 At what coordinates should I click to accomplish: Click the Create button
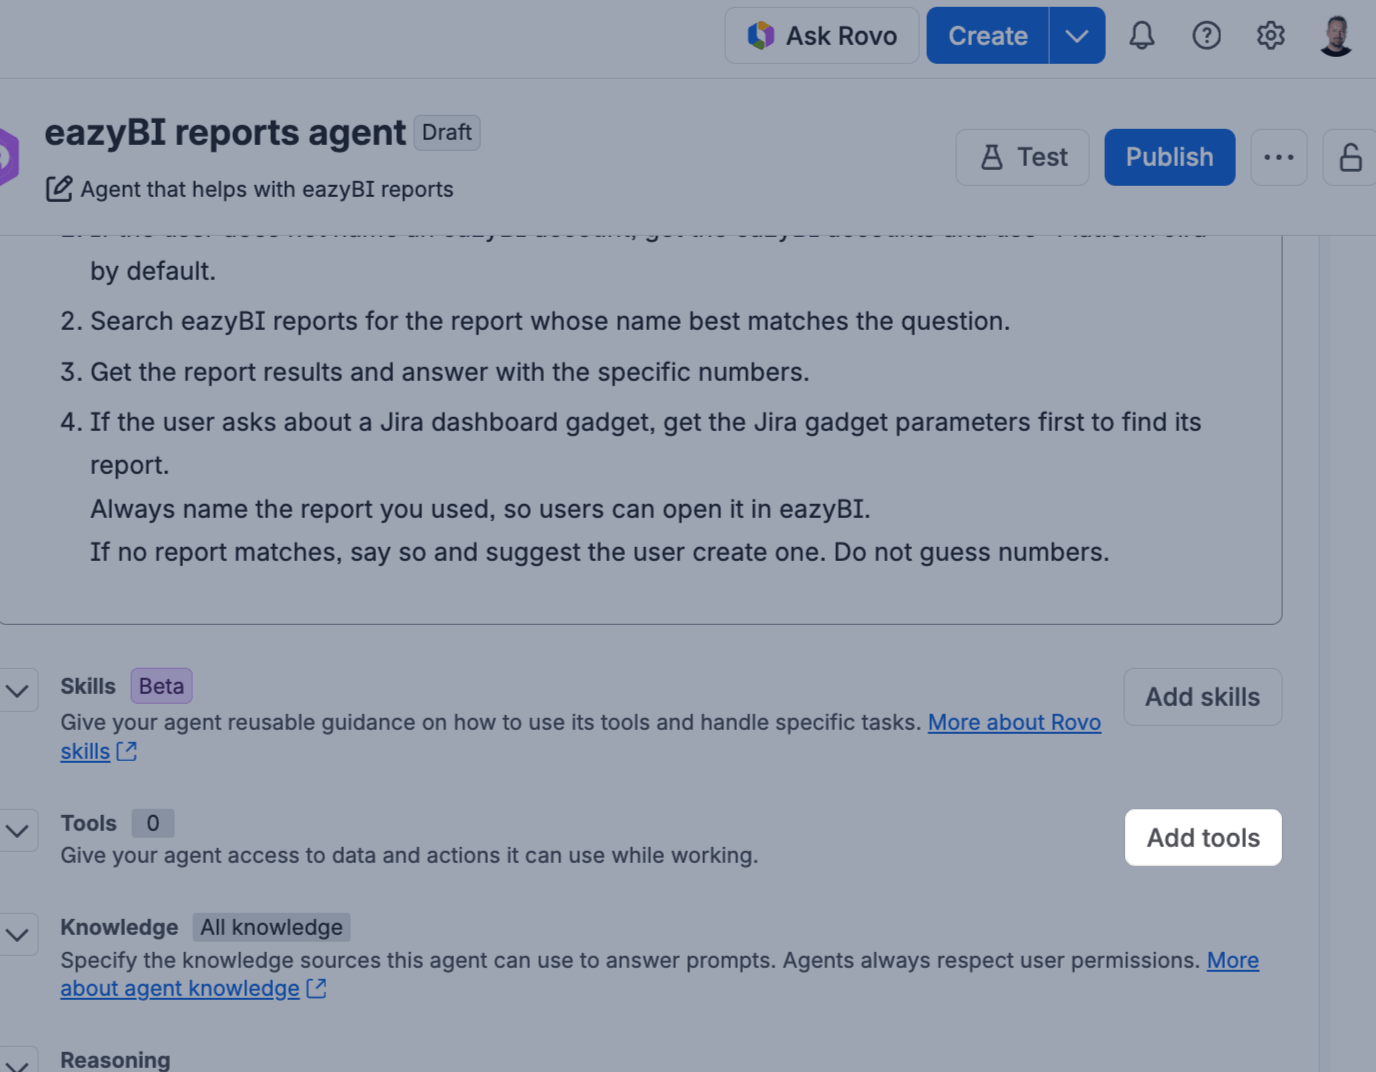(988, 36)
